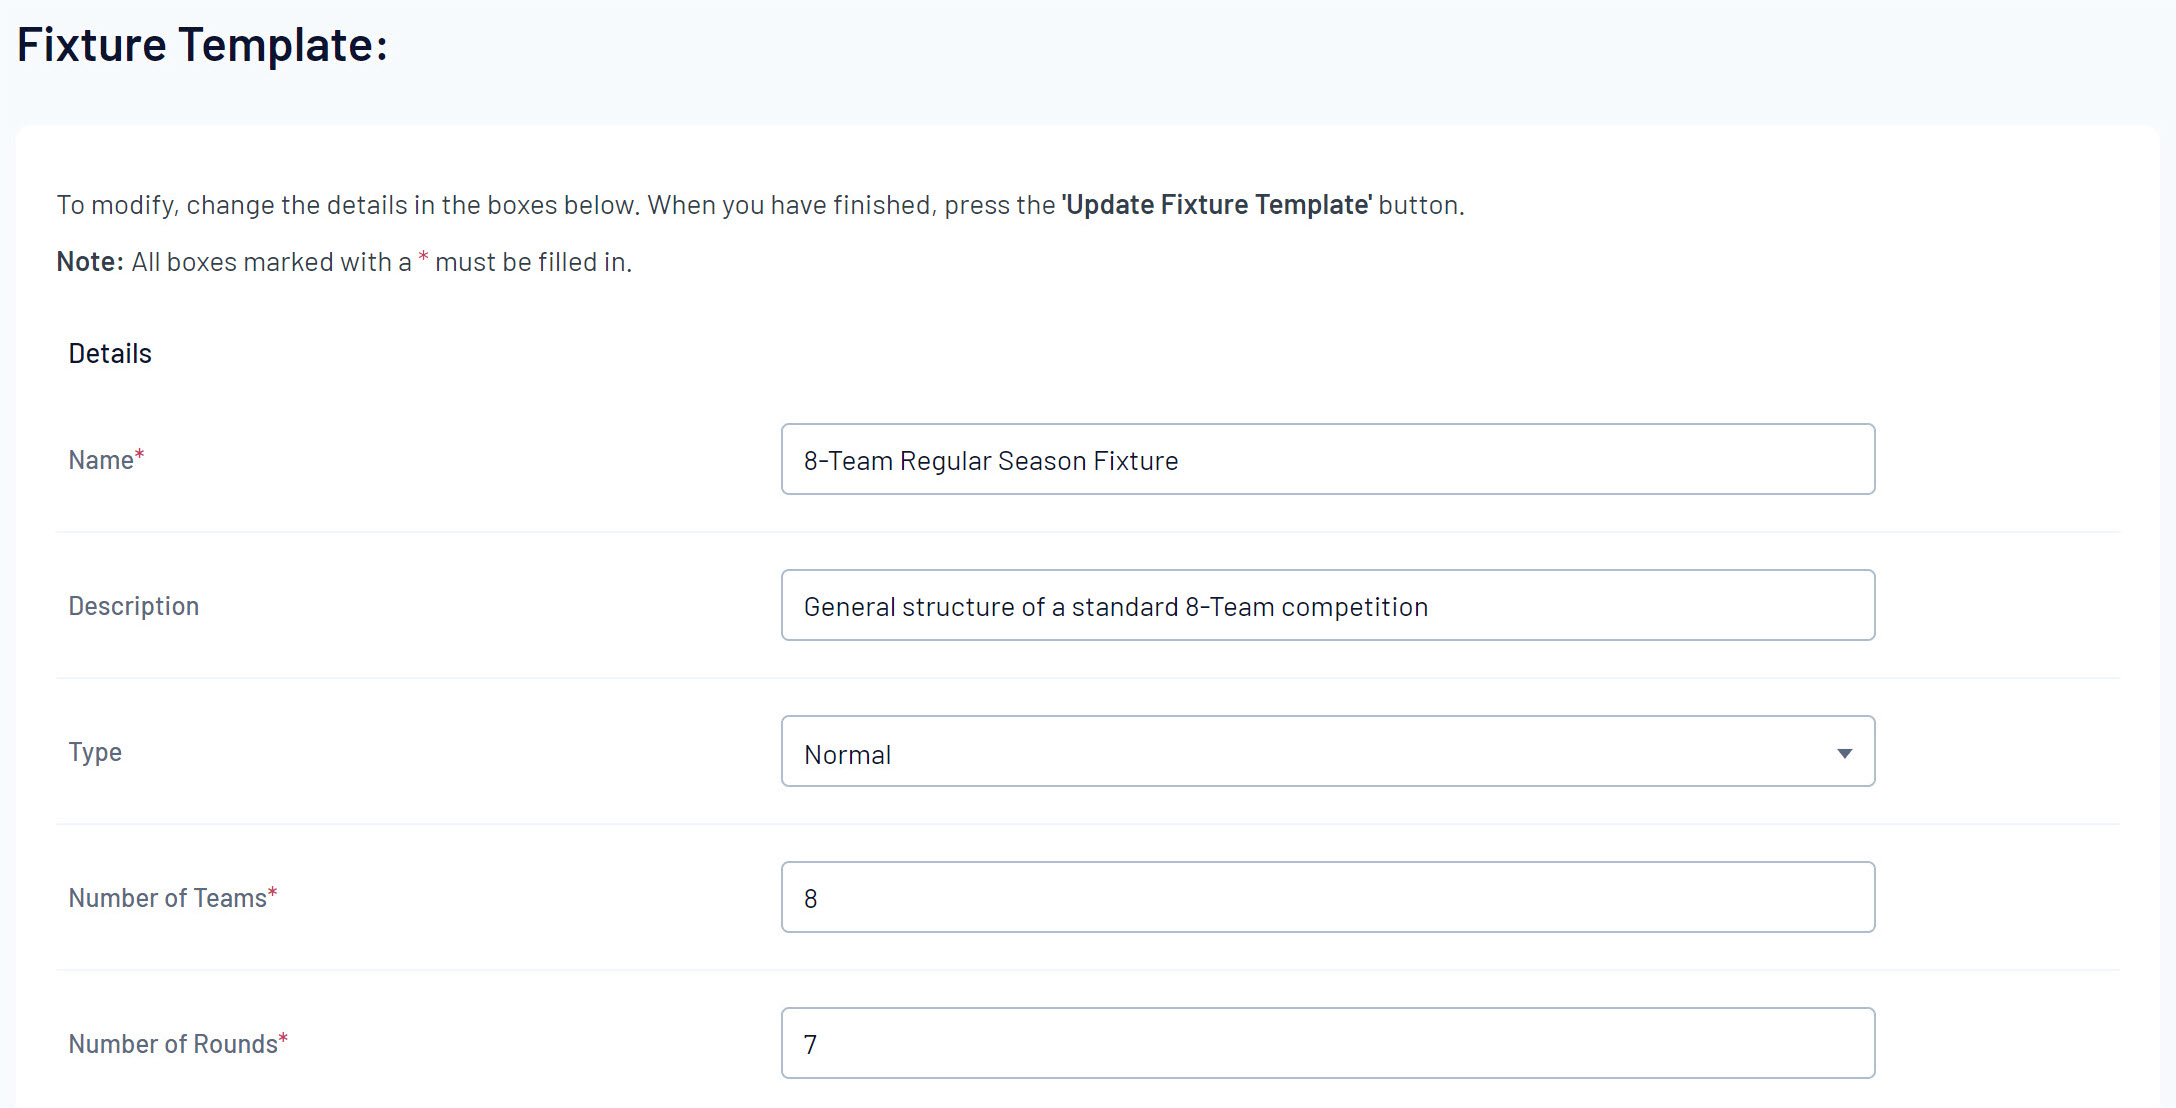Click the red asterisk in the Note line
Image resolution: width=2176 pixels, height=1108 pixels.
[x=423, y=258]
